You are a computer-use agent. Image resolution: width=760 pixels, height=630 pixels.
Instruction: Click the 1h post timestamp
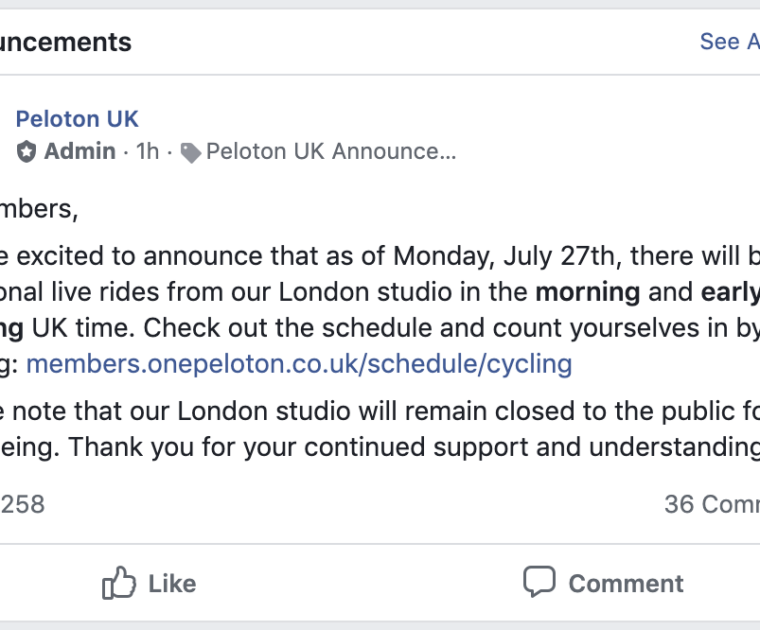pos(147,152)
